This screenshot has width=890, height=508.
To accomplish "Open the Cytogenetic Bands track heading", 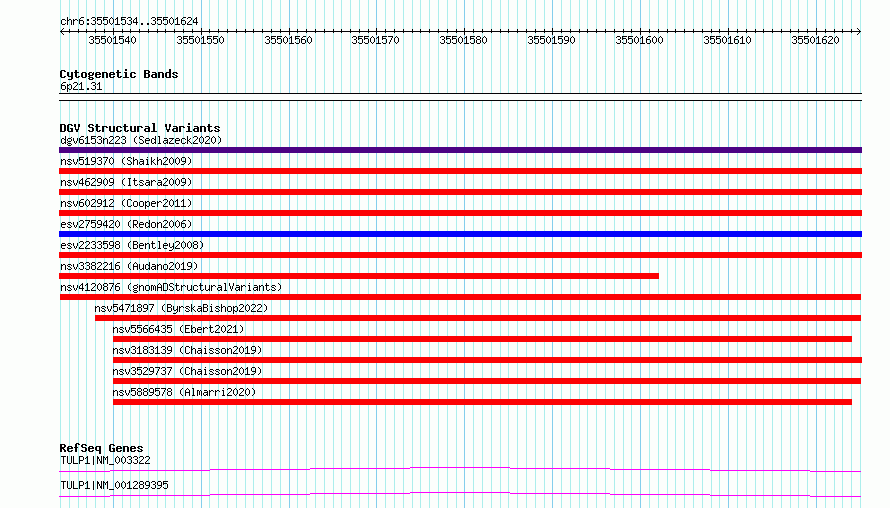I will (119, 74).
